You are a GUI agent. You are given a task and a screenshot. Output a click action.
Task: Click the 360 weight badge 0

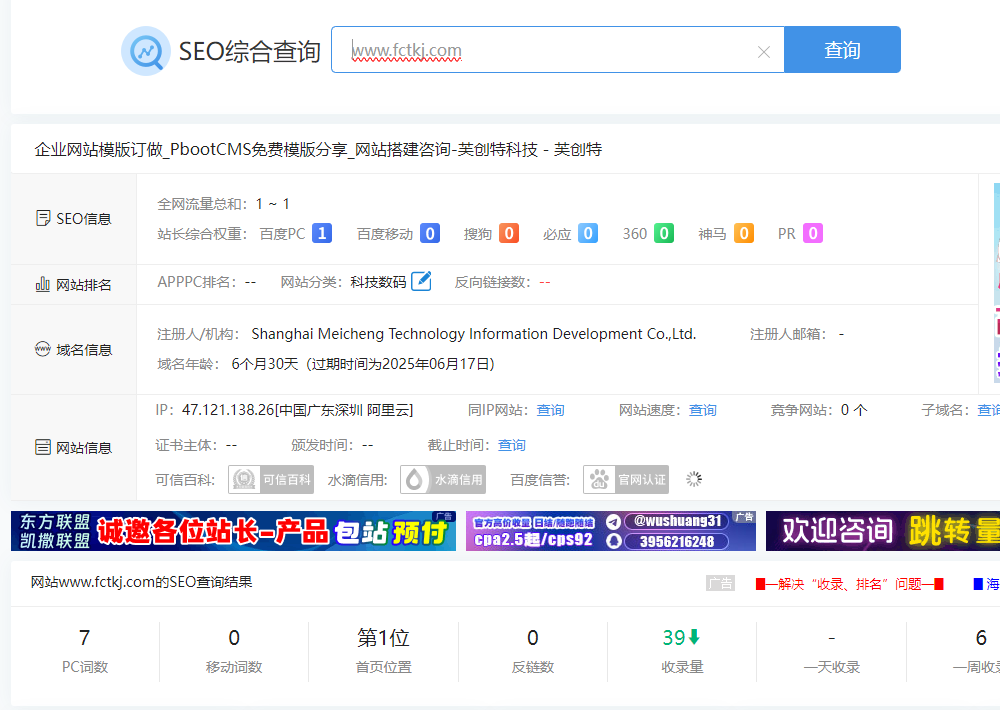coord(663,233)
